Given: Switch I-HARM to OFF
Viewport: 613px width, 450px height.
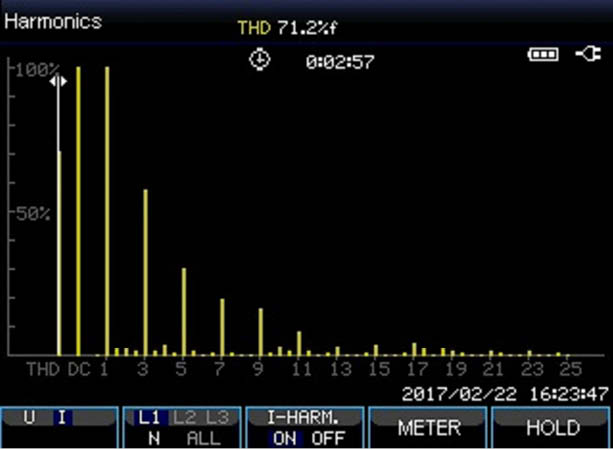Looking at the screenshot, I should 326,438.
